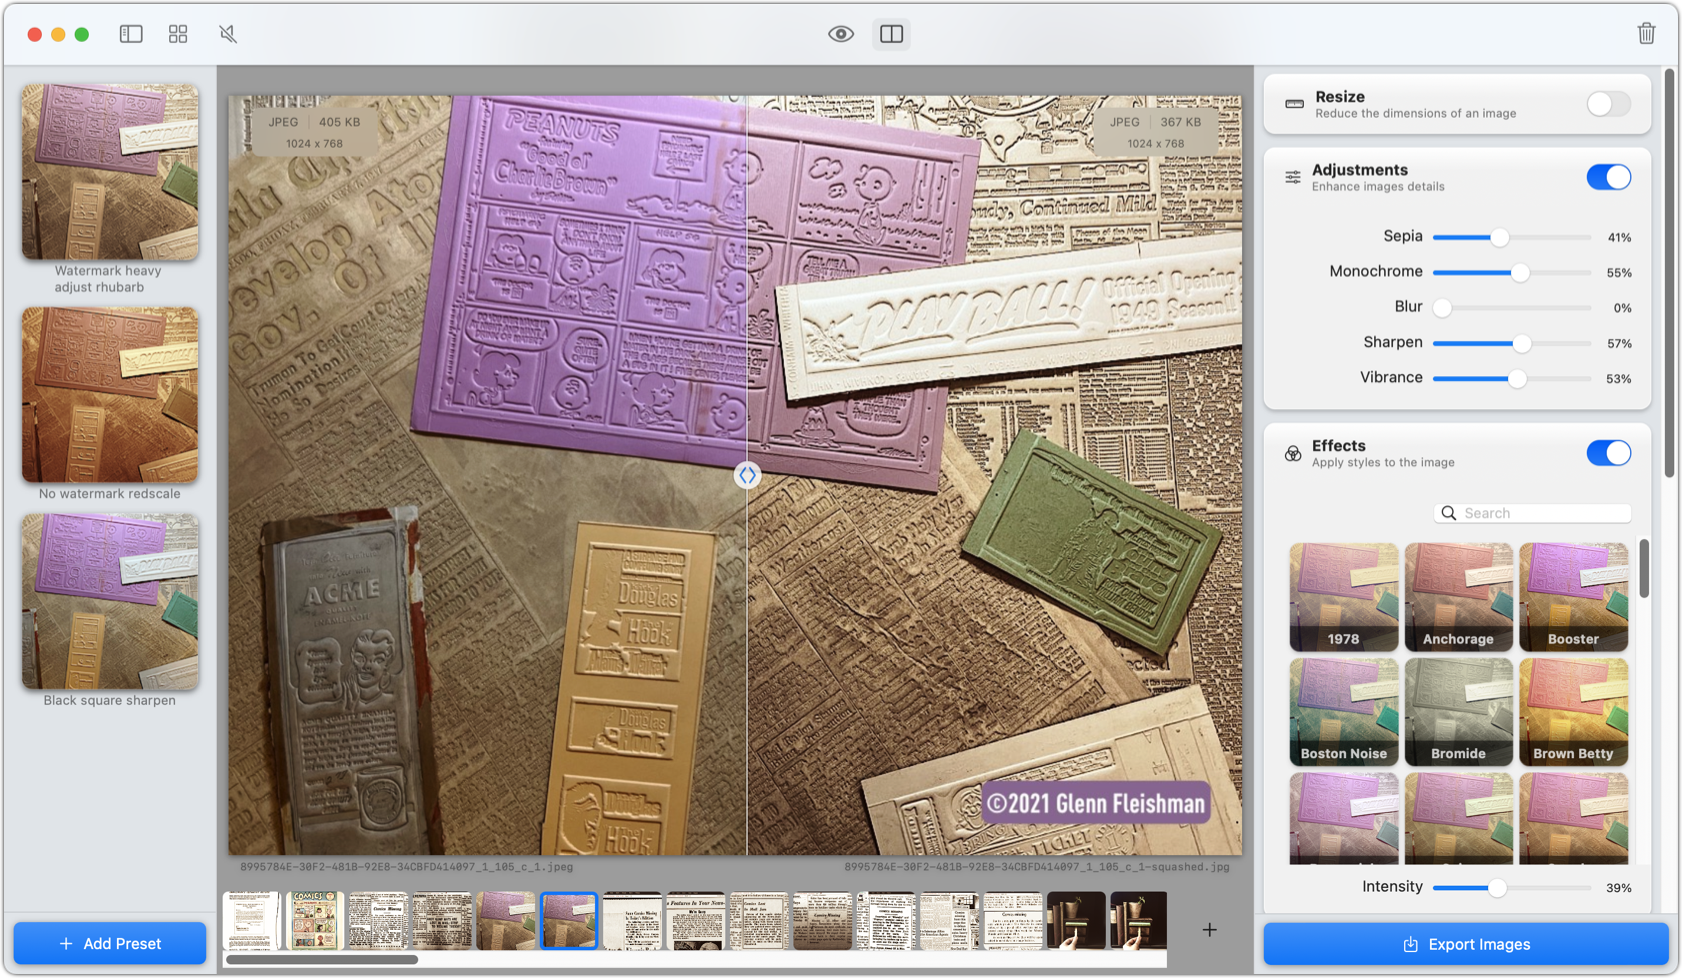1682x978 pixels.
Task: Click the Intensity 39% value
Action: click(x=1619, y=888)
